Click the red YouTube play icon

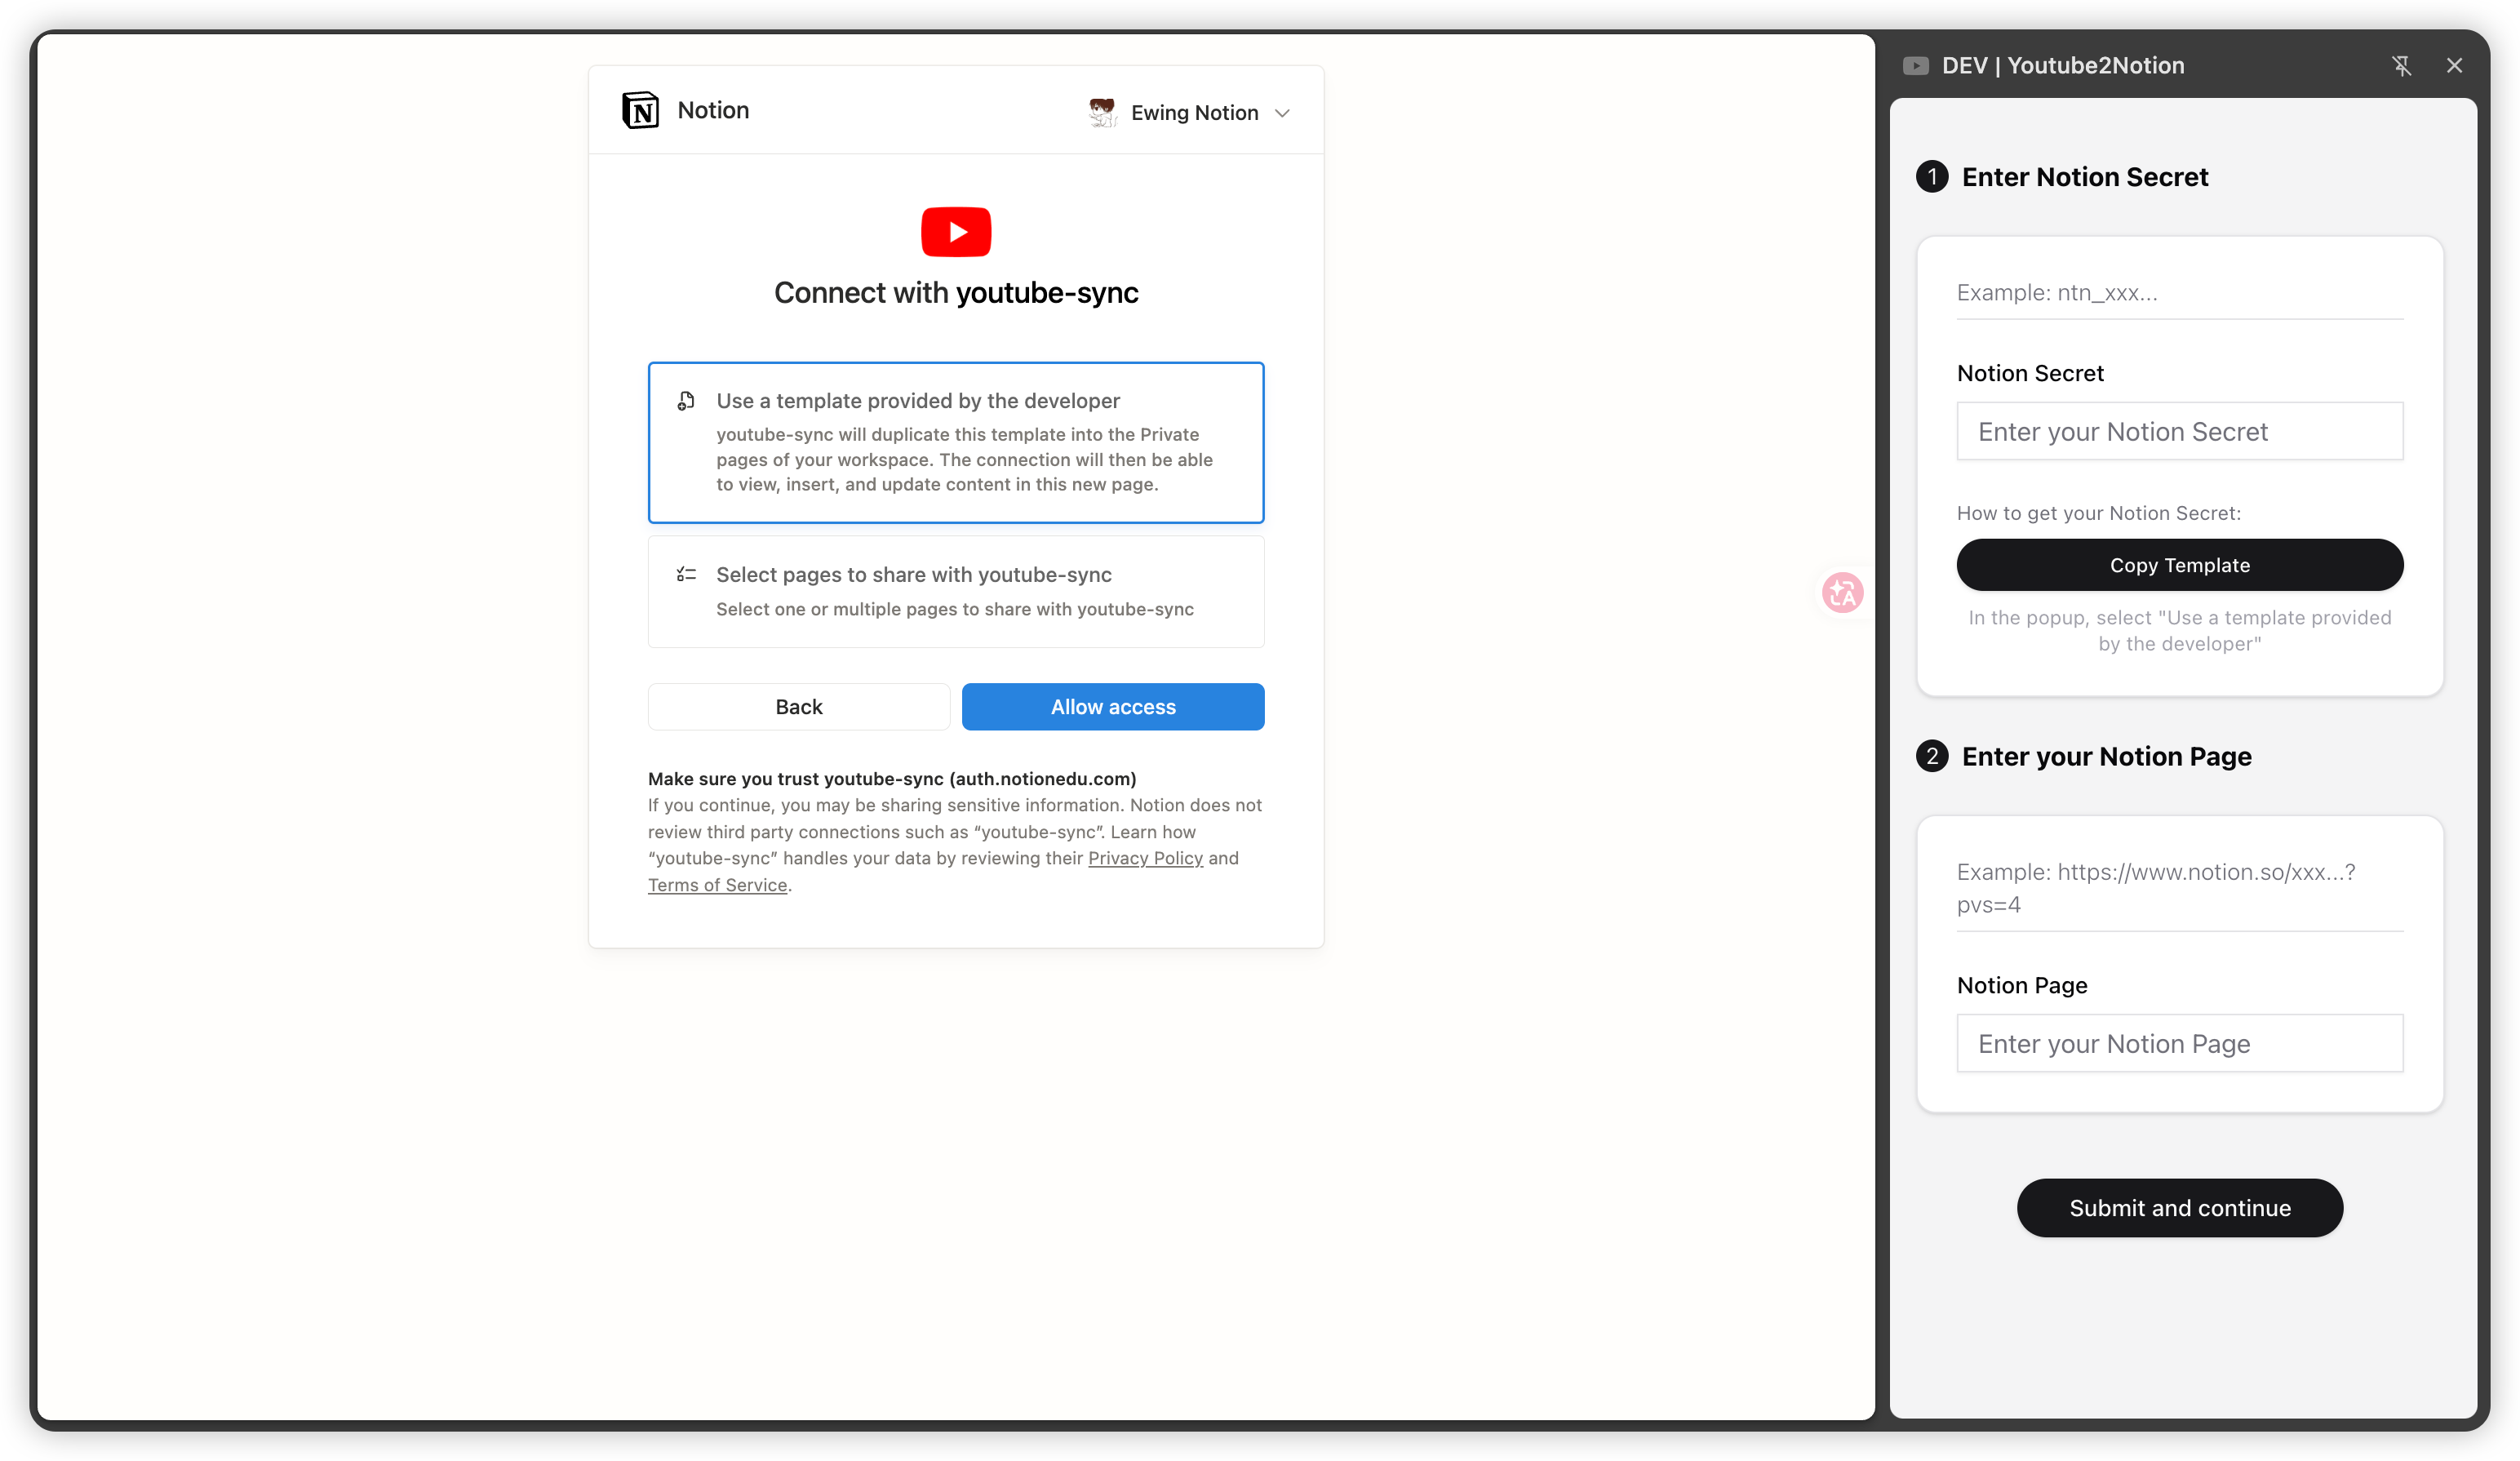(956, 232)
